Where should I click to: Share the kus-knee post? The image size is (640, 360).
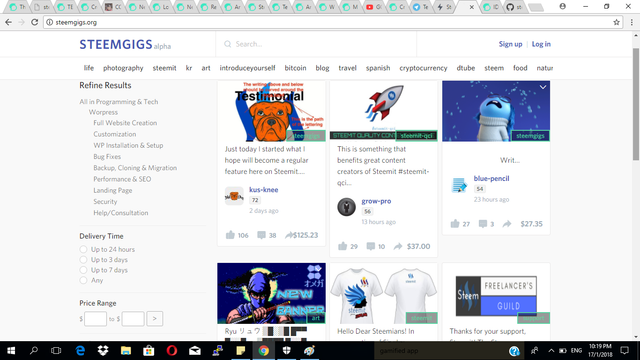coord(289,235)
